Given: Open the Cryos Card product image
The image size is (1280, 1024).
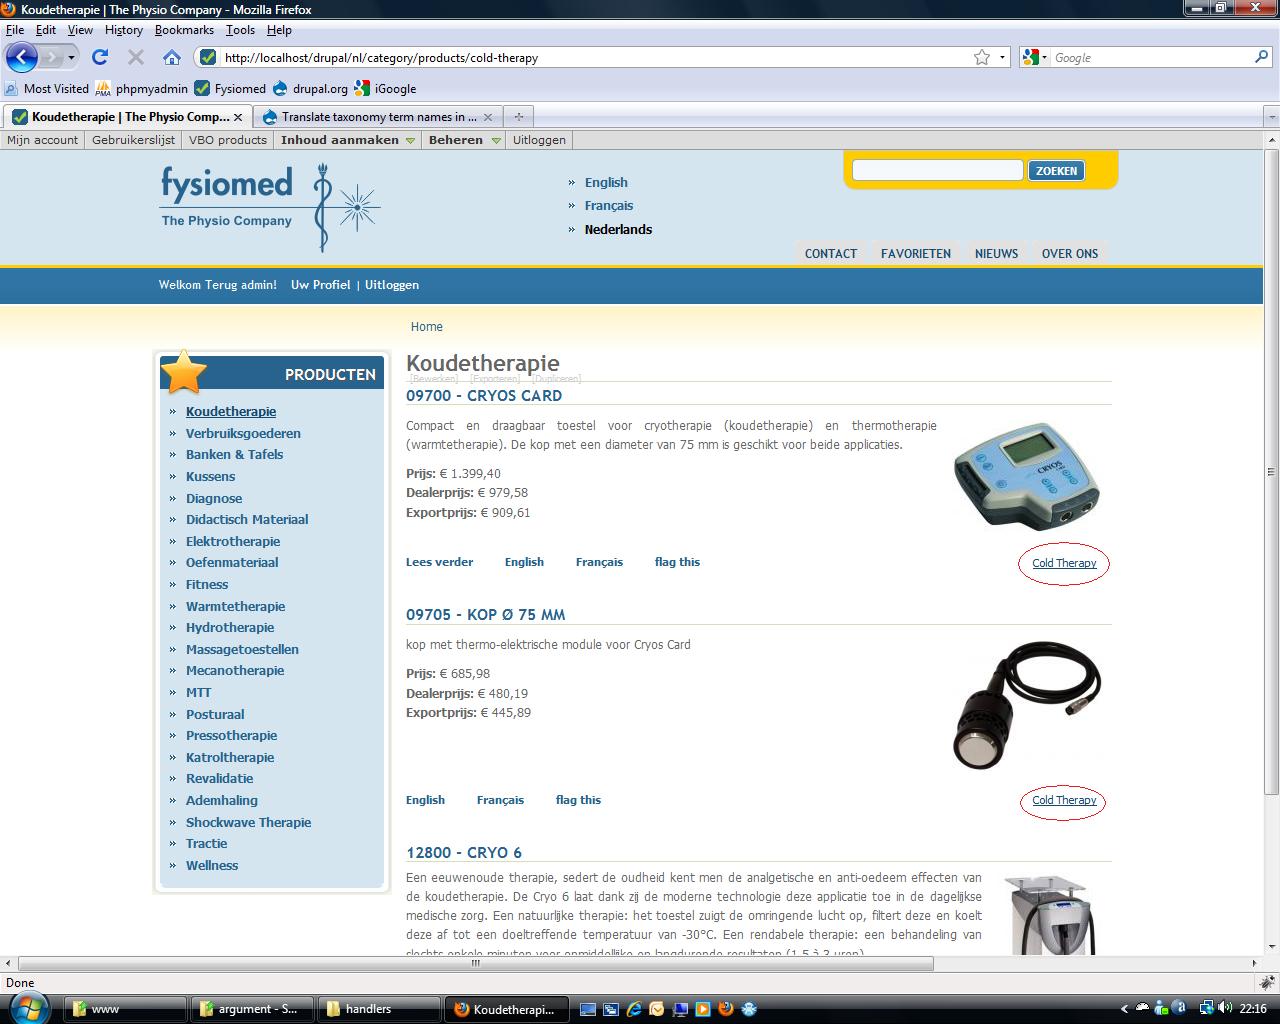Looking at the screenshot, I should [1027, 475].
